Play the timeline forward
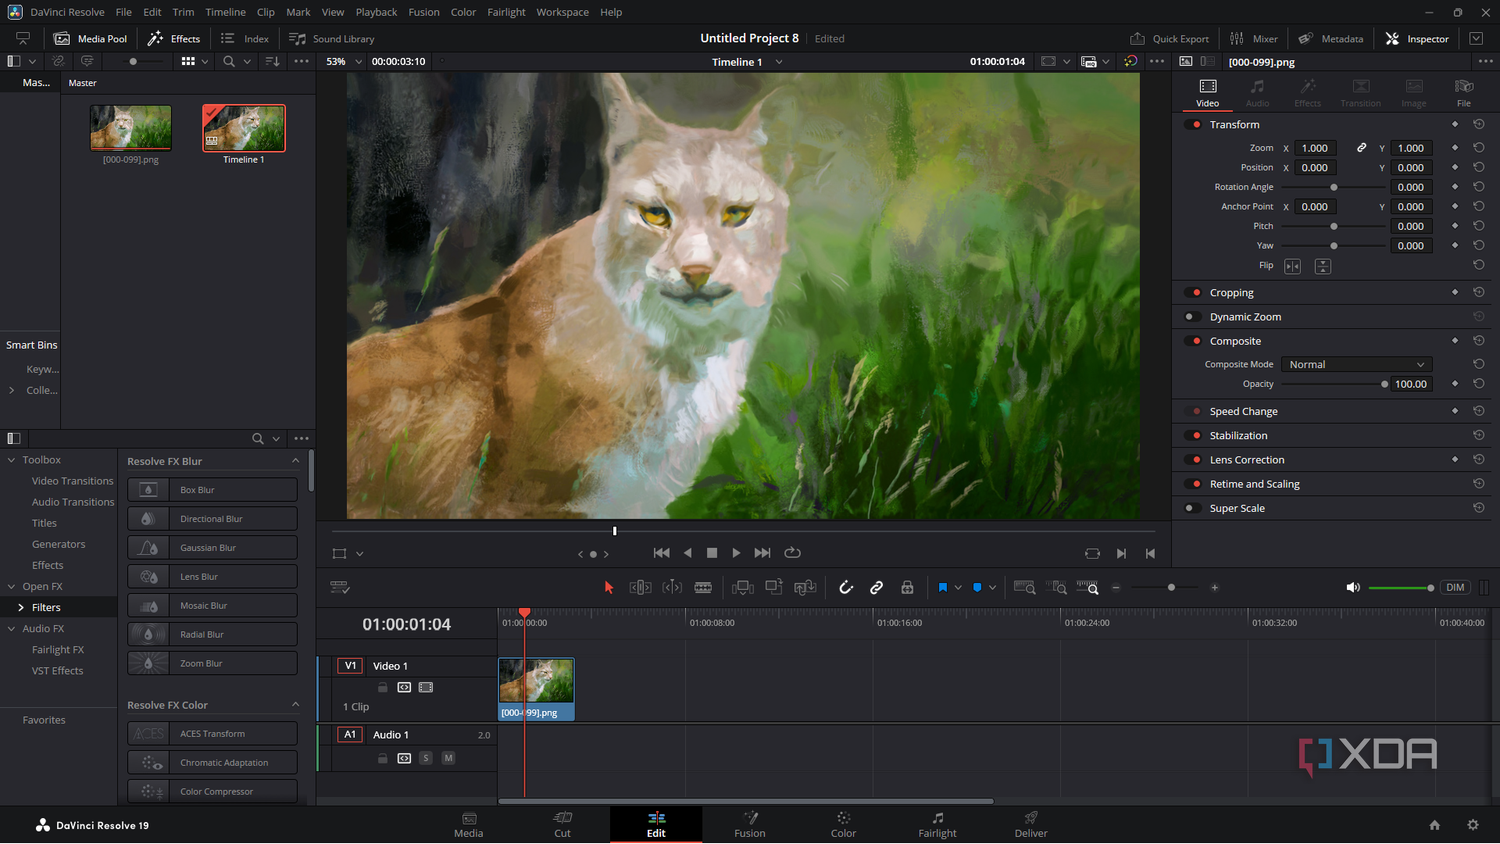Viewport: 1500px width, 844px height. pyautogui.click(x=736, y=553)
